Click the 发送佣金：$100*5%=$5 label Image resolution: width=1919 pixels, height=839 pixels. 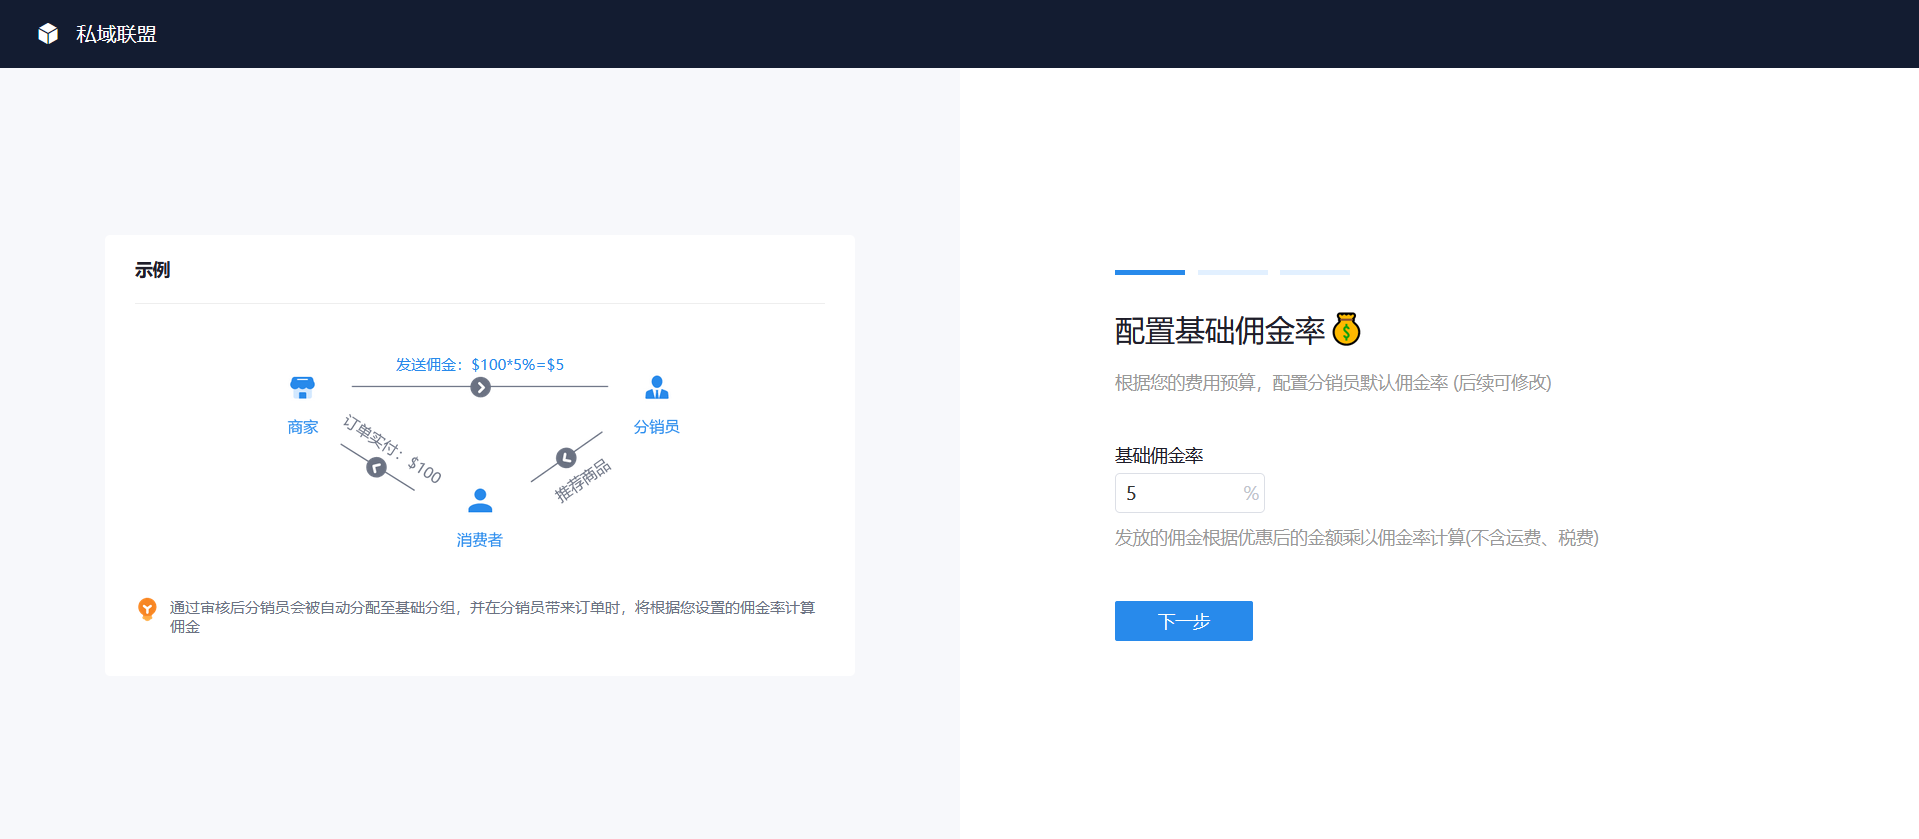pyautogui.click(x=480, y=364)
